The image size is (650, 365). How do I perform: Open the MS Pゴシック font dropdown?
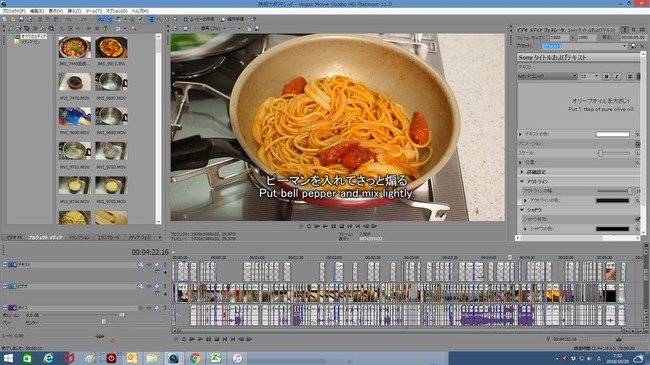click(547, 76)
